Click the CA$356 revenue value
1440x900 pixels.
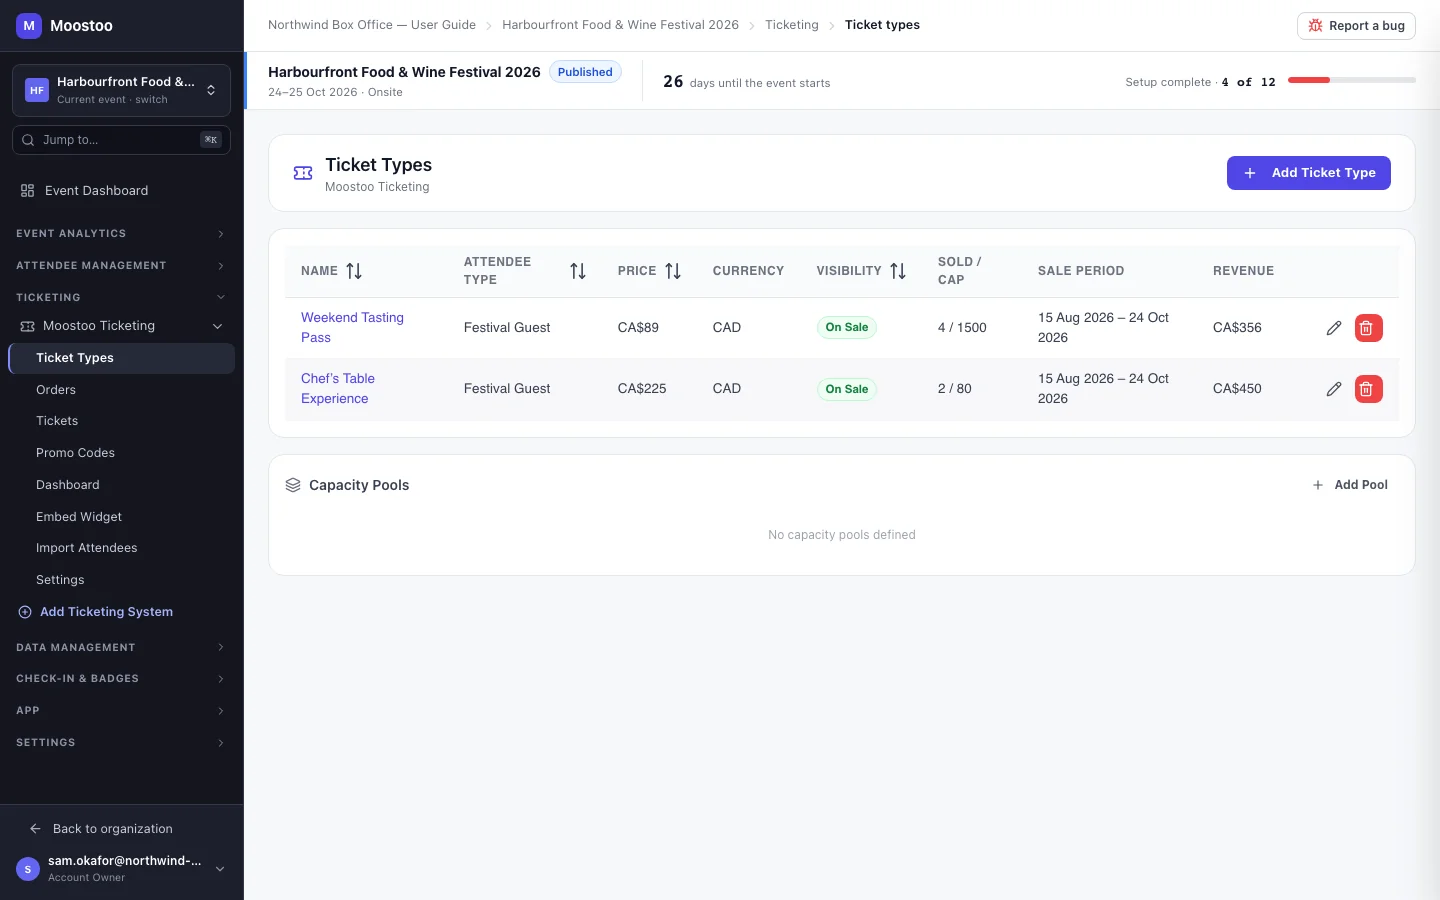1237,328
